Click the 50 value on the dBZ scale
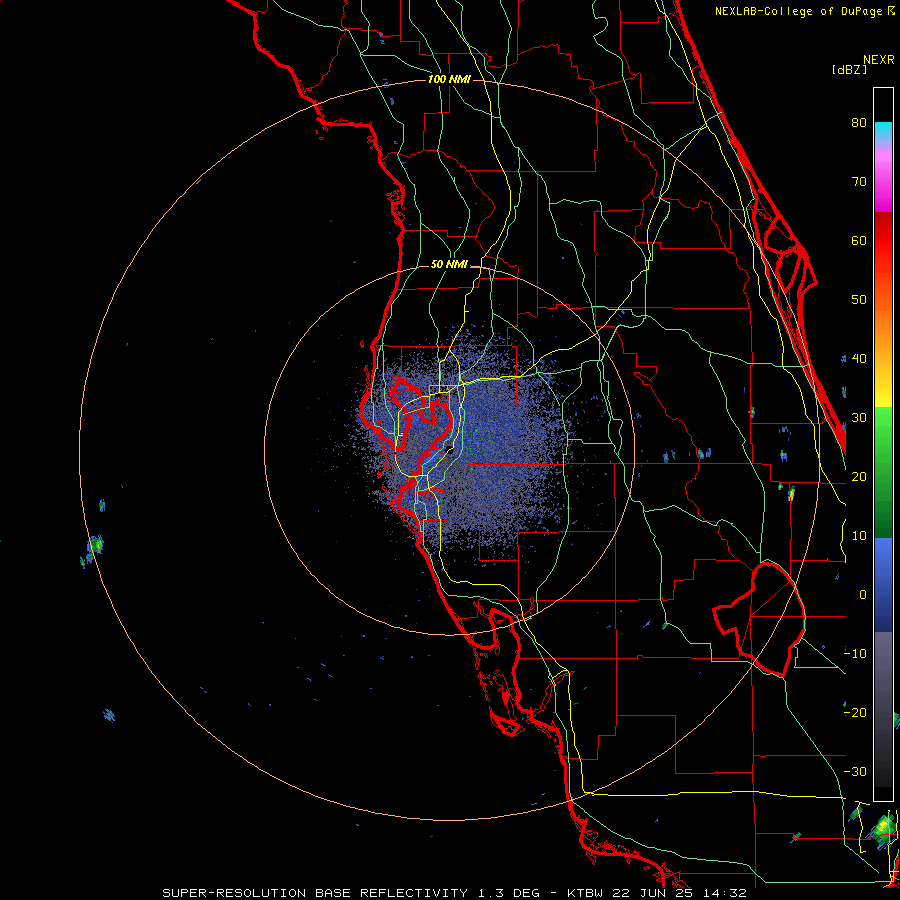Image resolution: width=900 pixels, height=900 pixels. tap(859, 300)
